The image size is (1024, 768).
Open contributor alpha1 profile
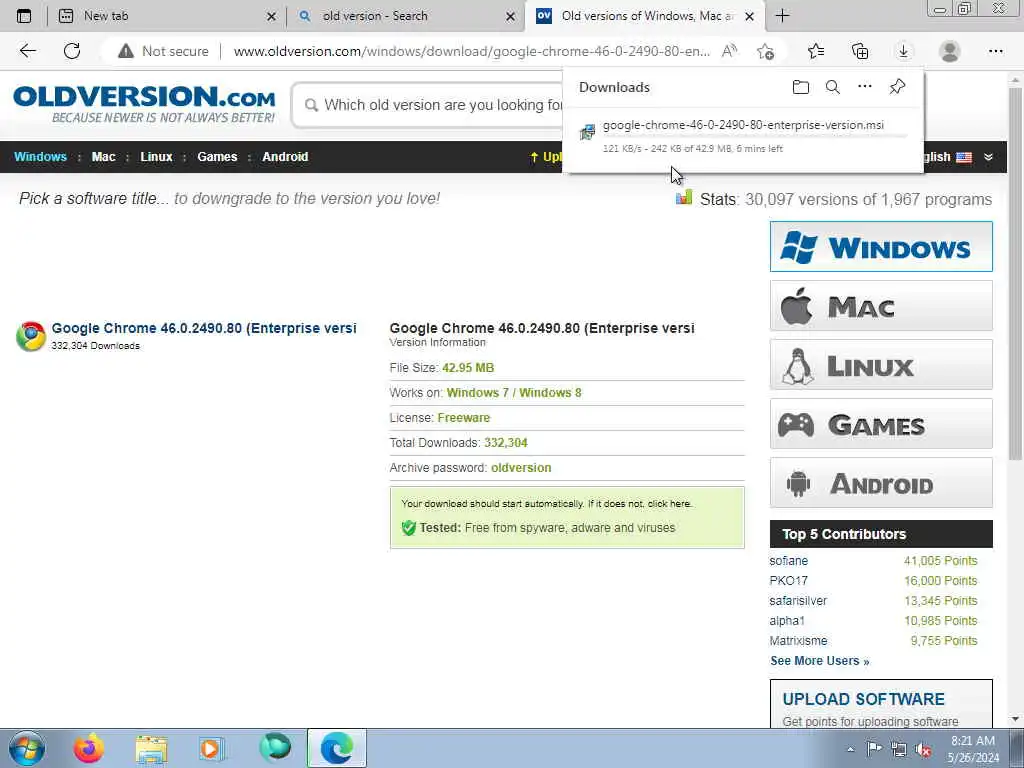[787, 620]
